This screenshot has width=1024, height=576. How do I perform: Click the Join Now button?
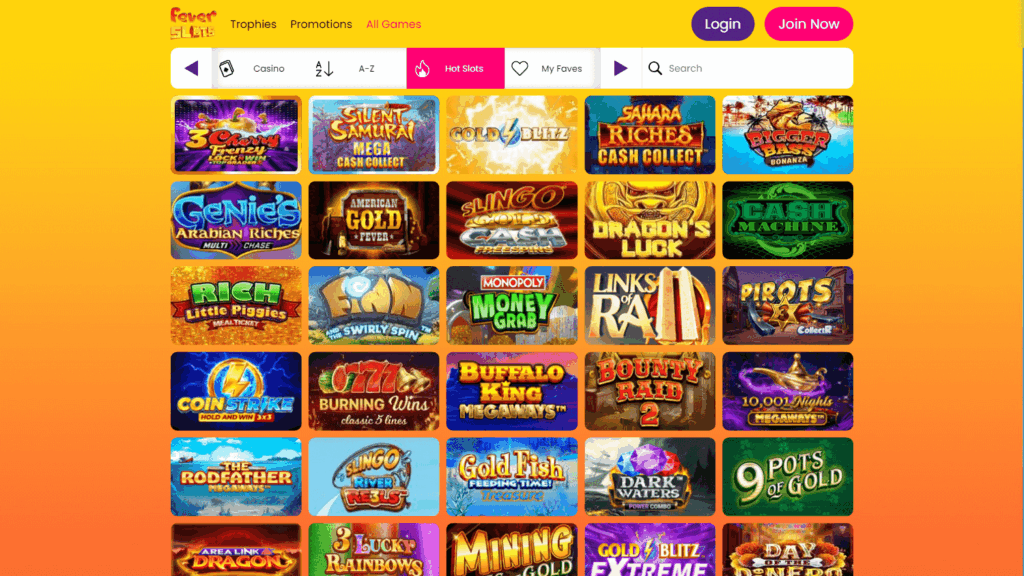(808, 24)
